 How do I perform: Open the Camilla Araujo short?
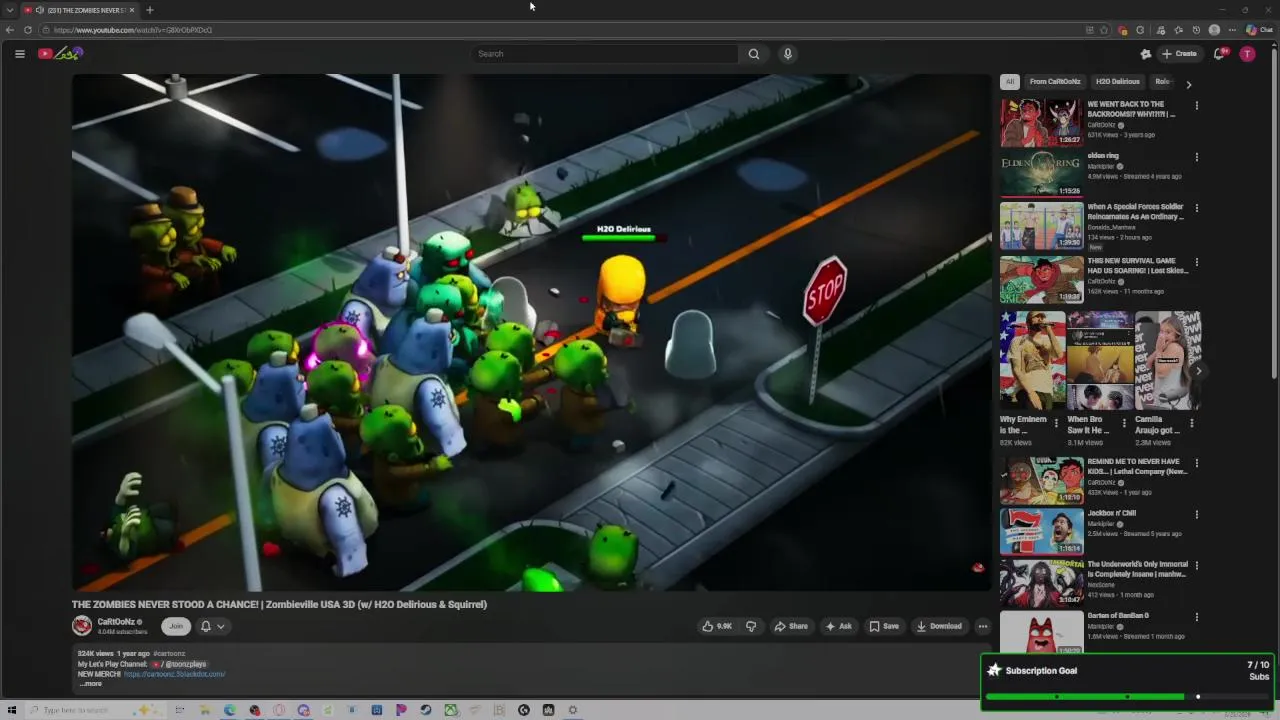[x=1167, y=362]
